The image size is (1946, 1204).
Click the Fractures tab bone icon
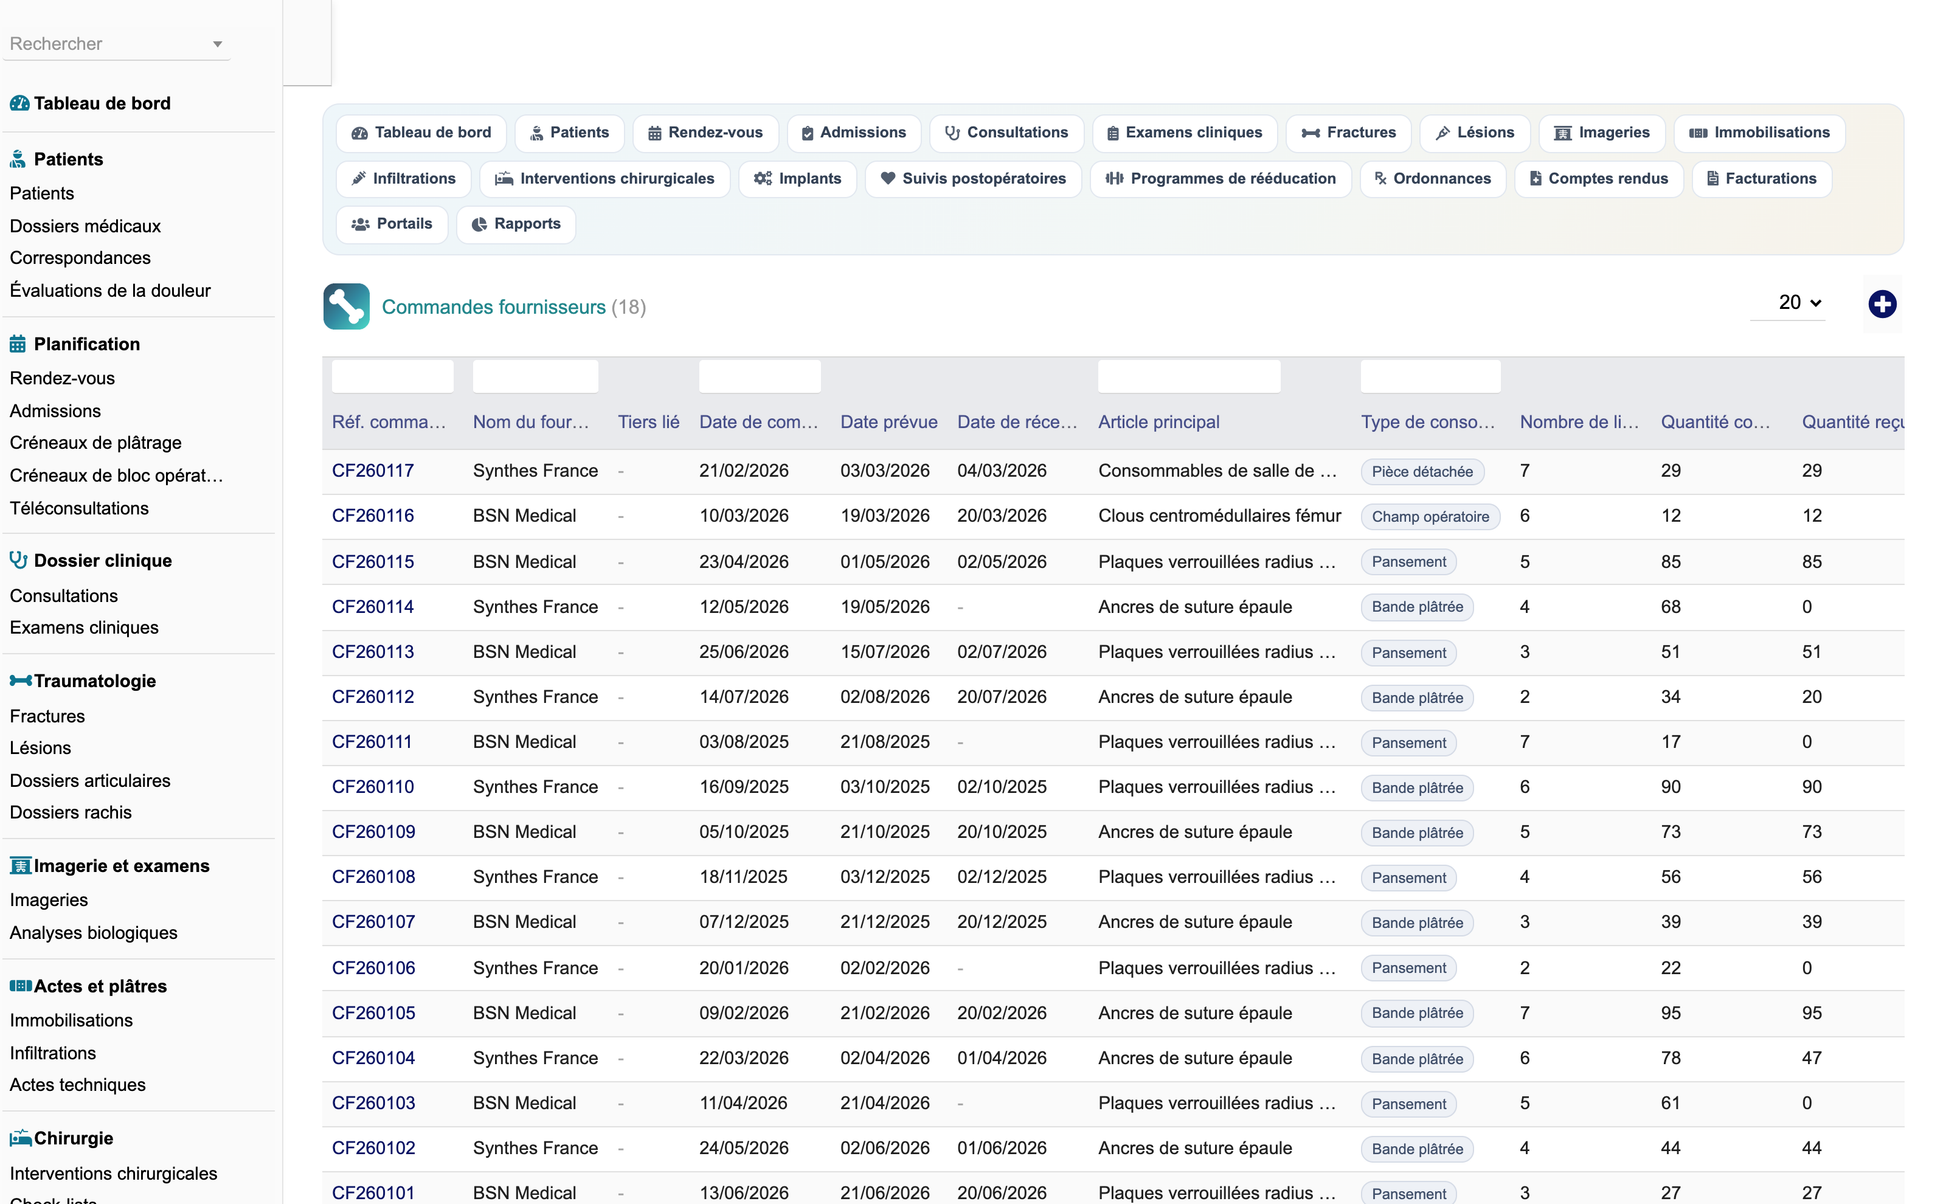[1310, 133]
